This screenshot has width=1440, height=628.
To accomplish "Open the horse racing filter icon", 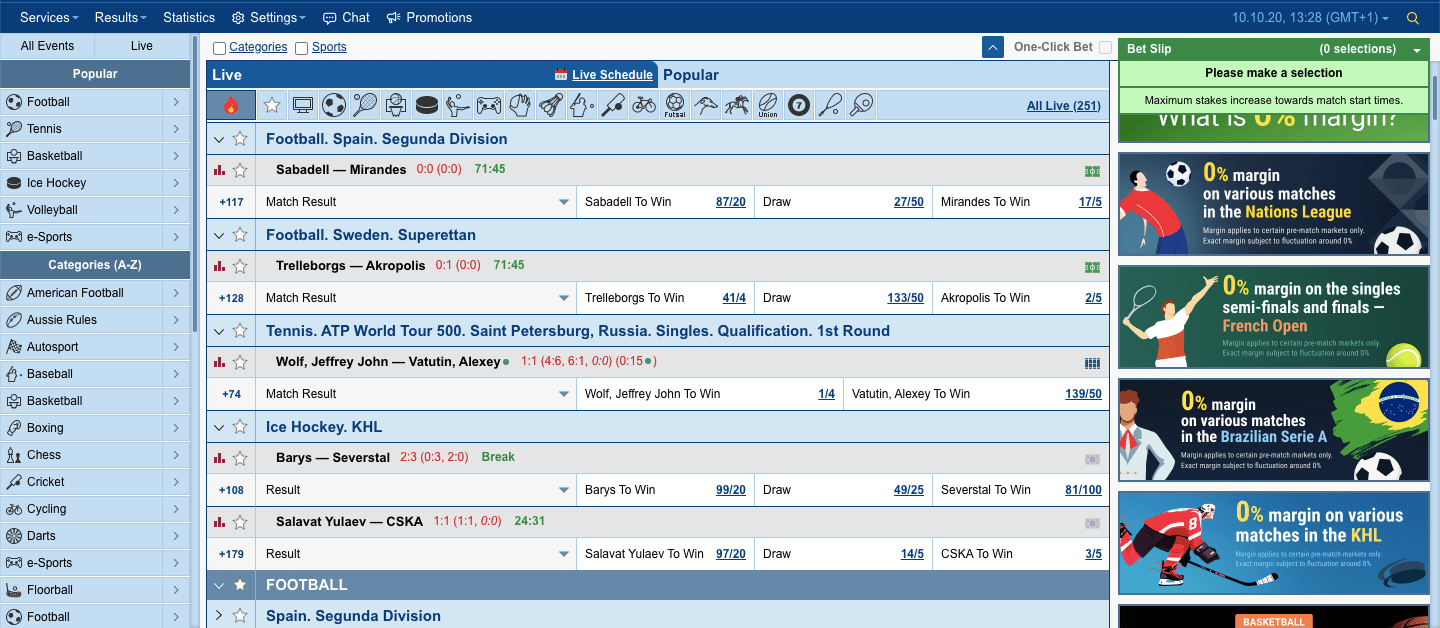I will [x=737, y=105].
